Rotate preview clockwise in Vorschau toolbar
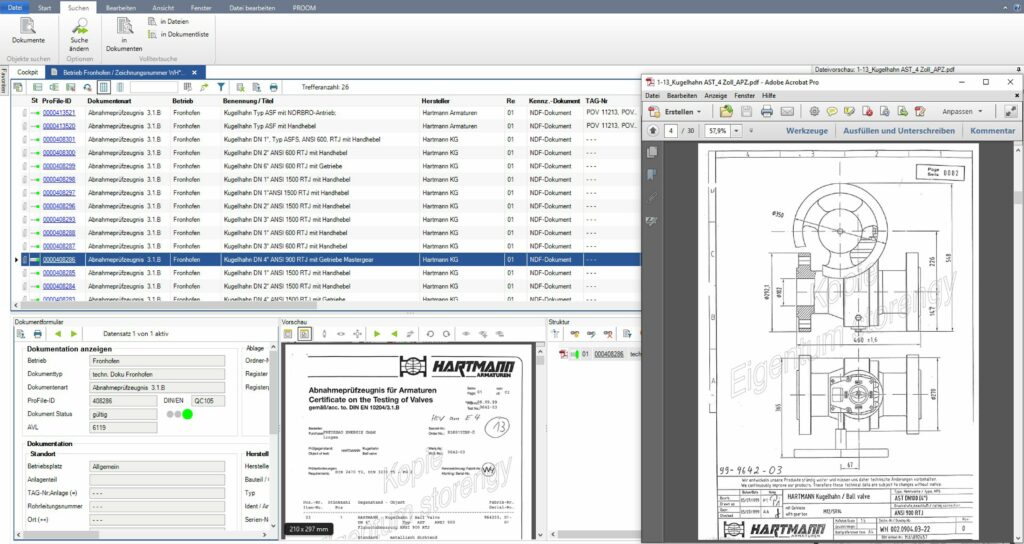The image size is (1024, 544). (x=447, y=333)
